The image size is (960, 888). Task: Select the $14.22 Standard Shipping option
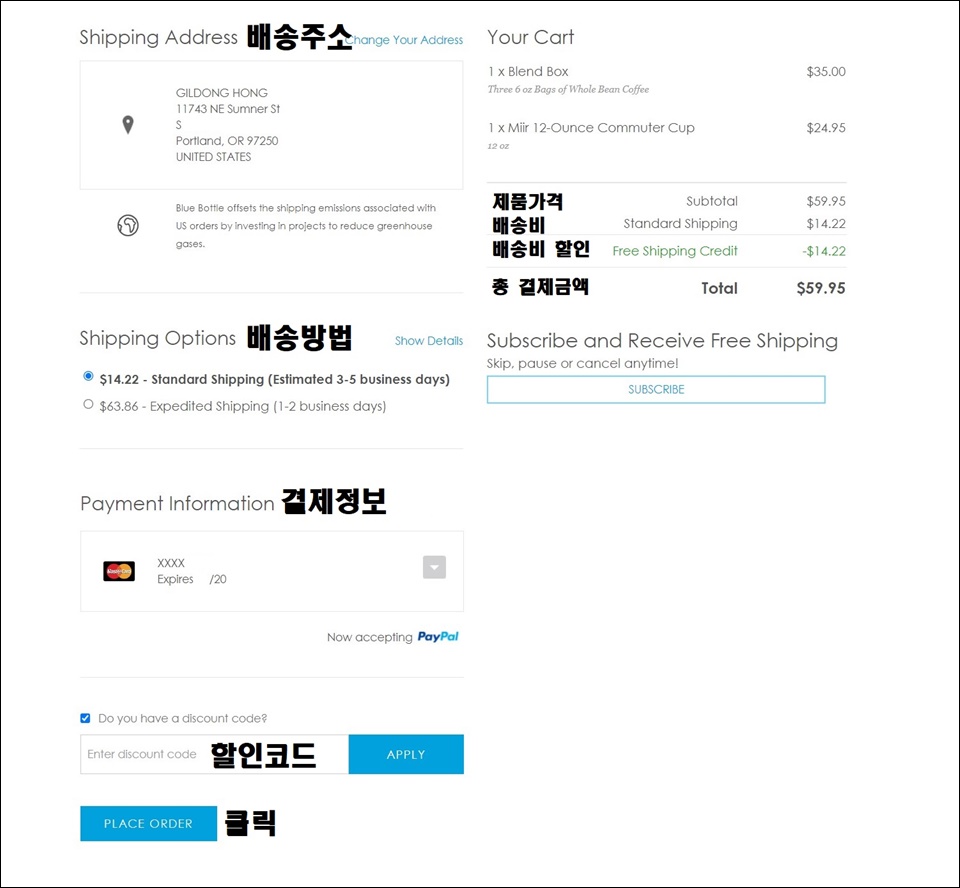88,376
